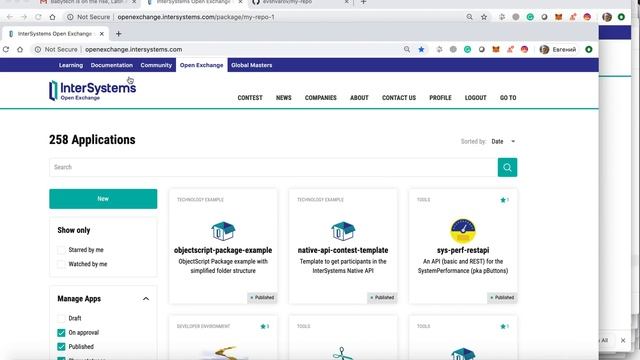Open the NEWS menu item
This screenshot has height=360, width=640.
click(284, 98)
